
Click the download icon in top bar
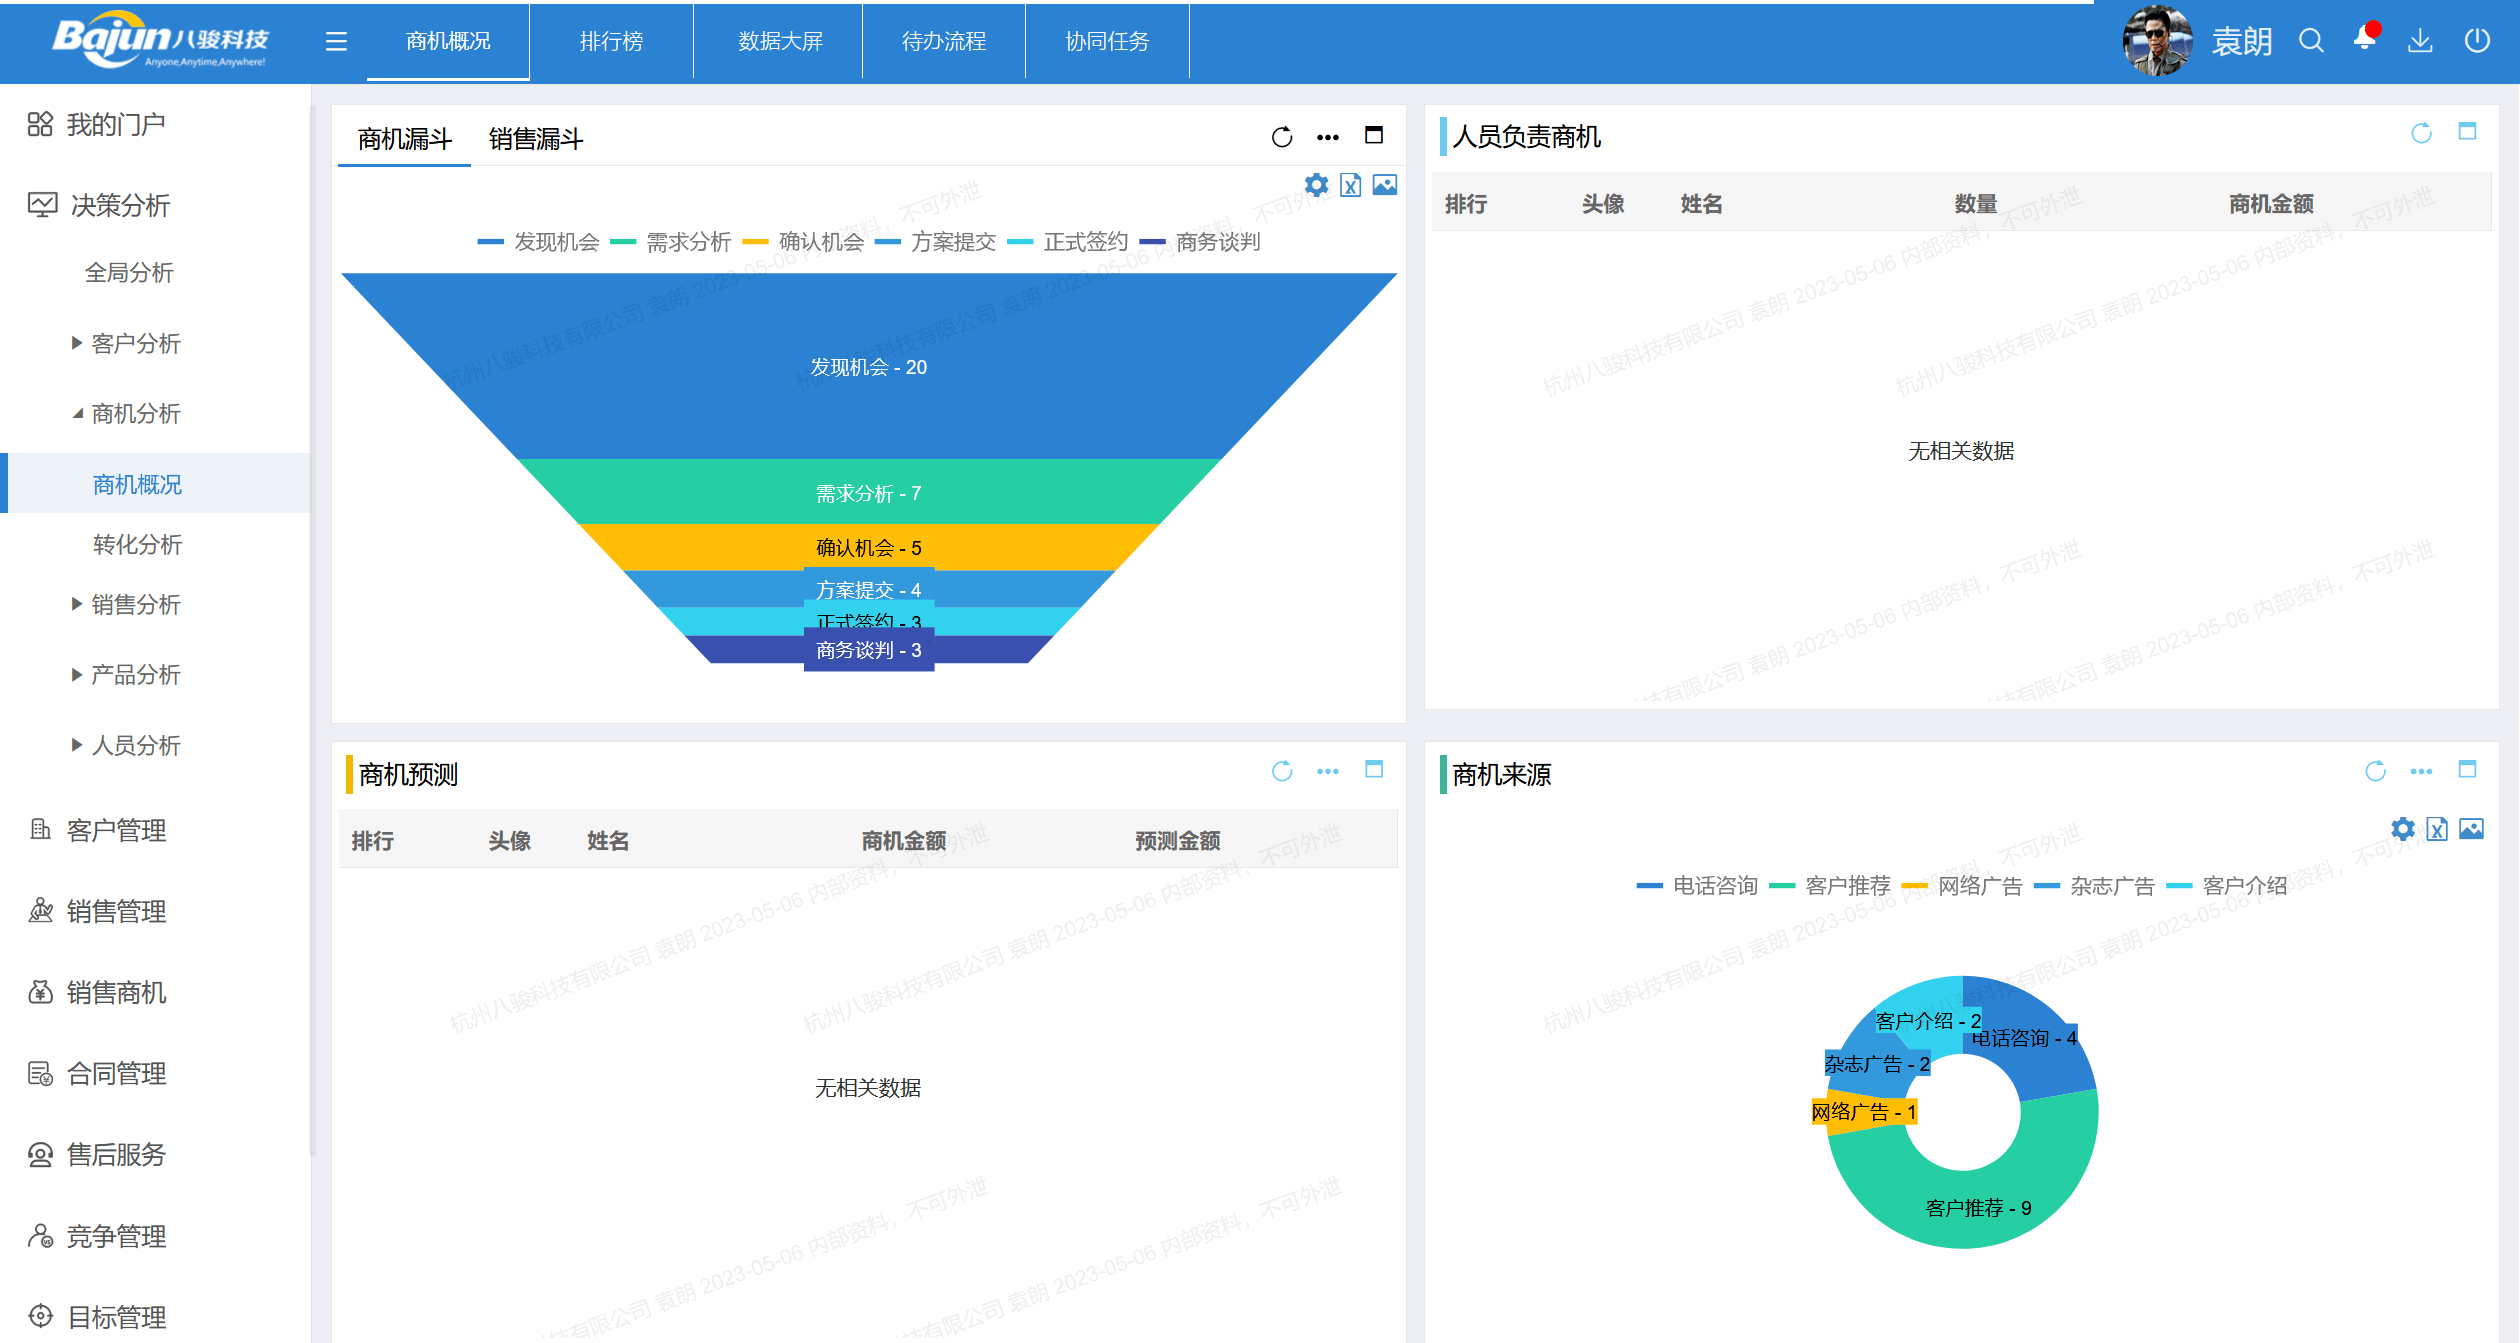click(x=2421, y=41)
